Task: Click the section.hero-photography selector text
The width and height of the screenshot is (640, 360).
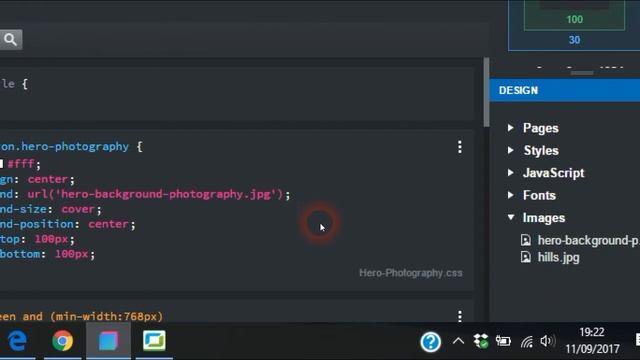Action: coord(64,147)
